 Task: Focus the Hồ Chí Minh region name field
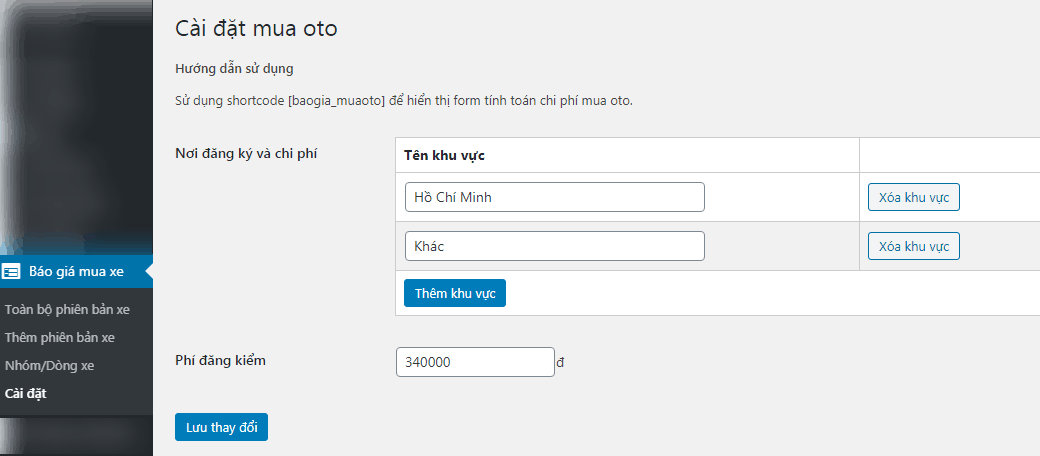[x=554, y=197]
